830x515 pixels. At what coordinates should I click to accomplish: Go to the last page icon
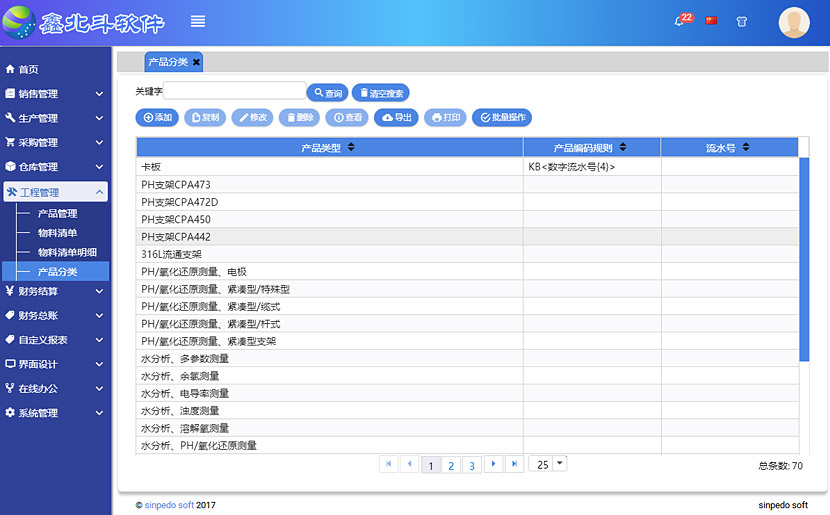pyautogui.click(x=515, y=464)
